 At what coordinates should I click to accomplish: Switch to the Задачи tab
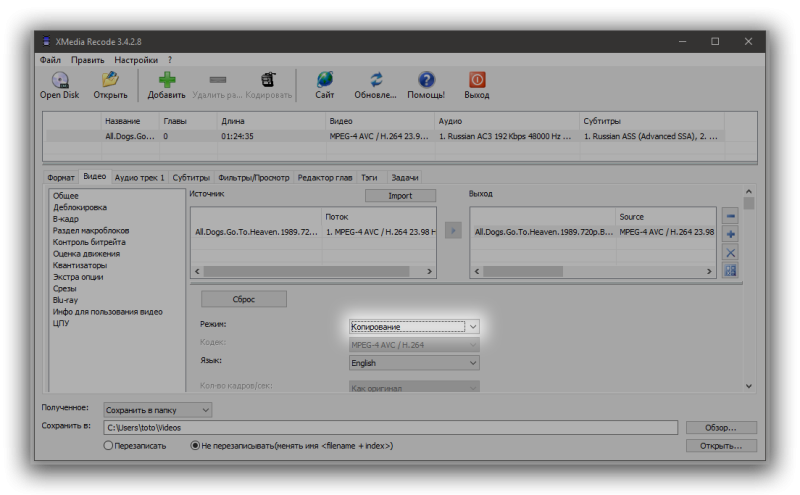405,178
